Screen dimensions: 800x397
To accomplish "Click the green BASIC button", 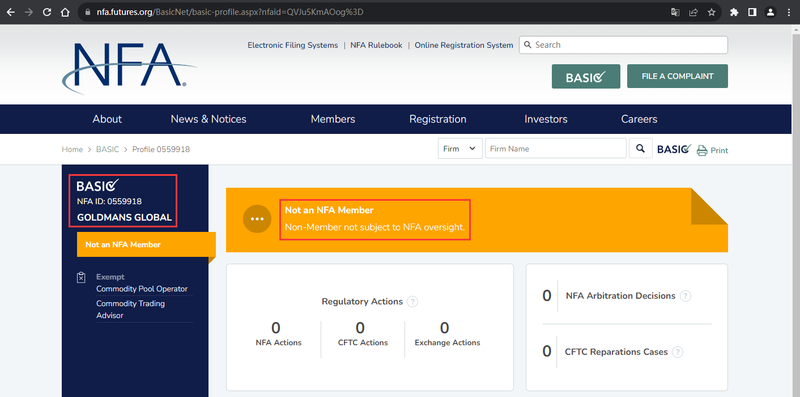I will [x=586, y=77].
